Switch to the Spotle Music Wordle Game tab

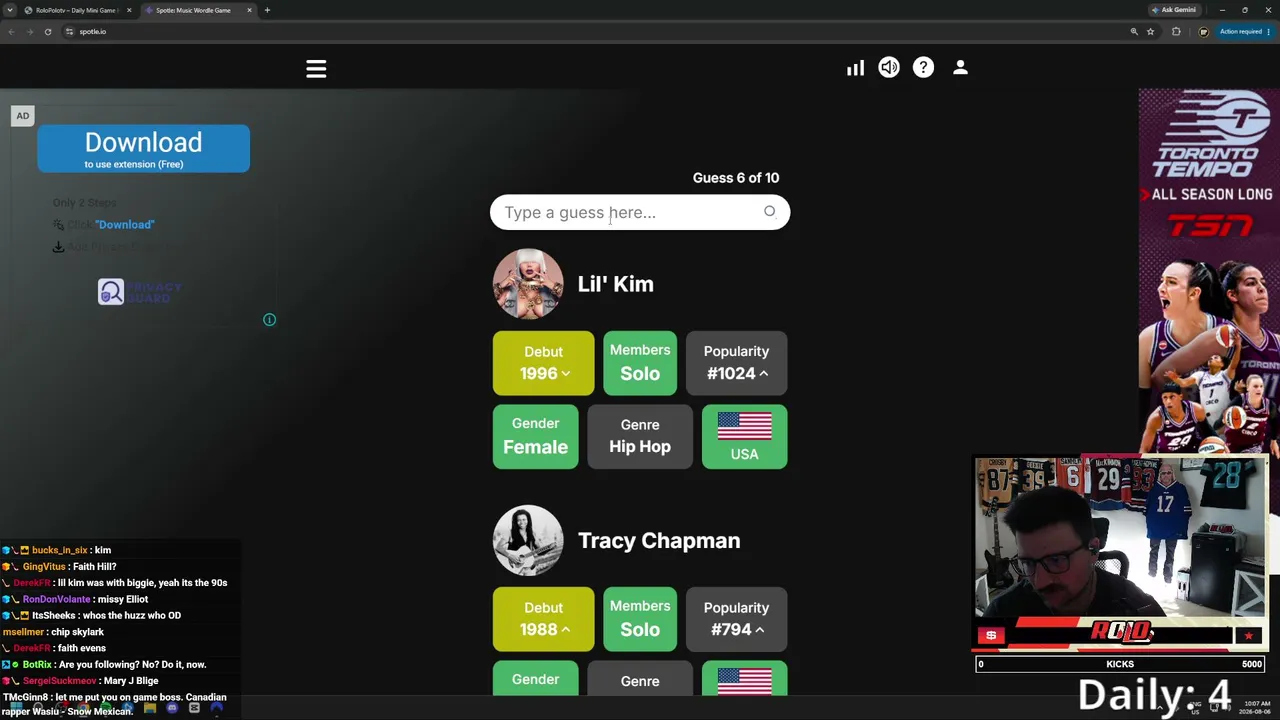coord(193,10)
